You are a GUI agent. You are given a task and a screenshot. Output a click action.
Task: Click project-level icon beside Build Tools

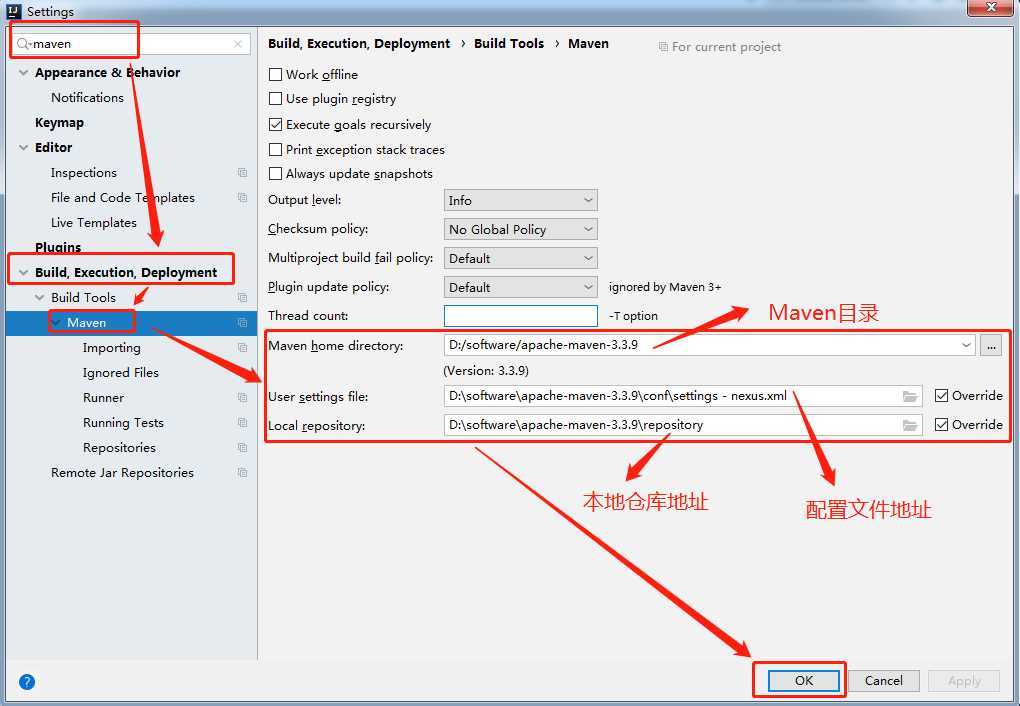coord(243,297)
